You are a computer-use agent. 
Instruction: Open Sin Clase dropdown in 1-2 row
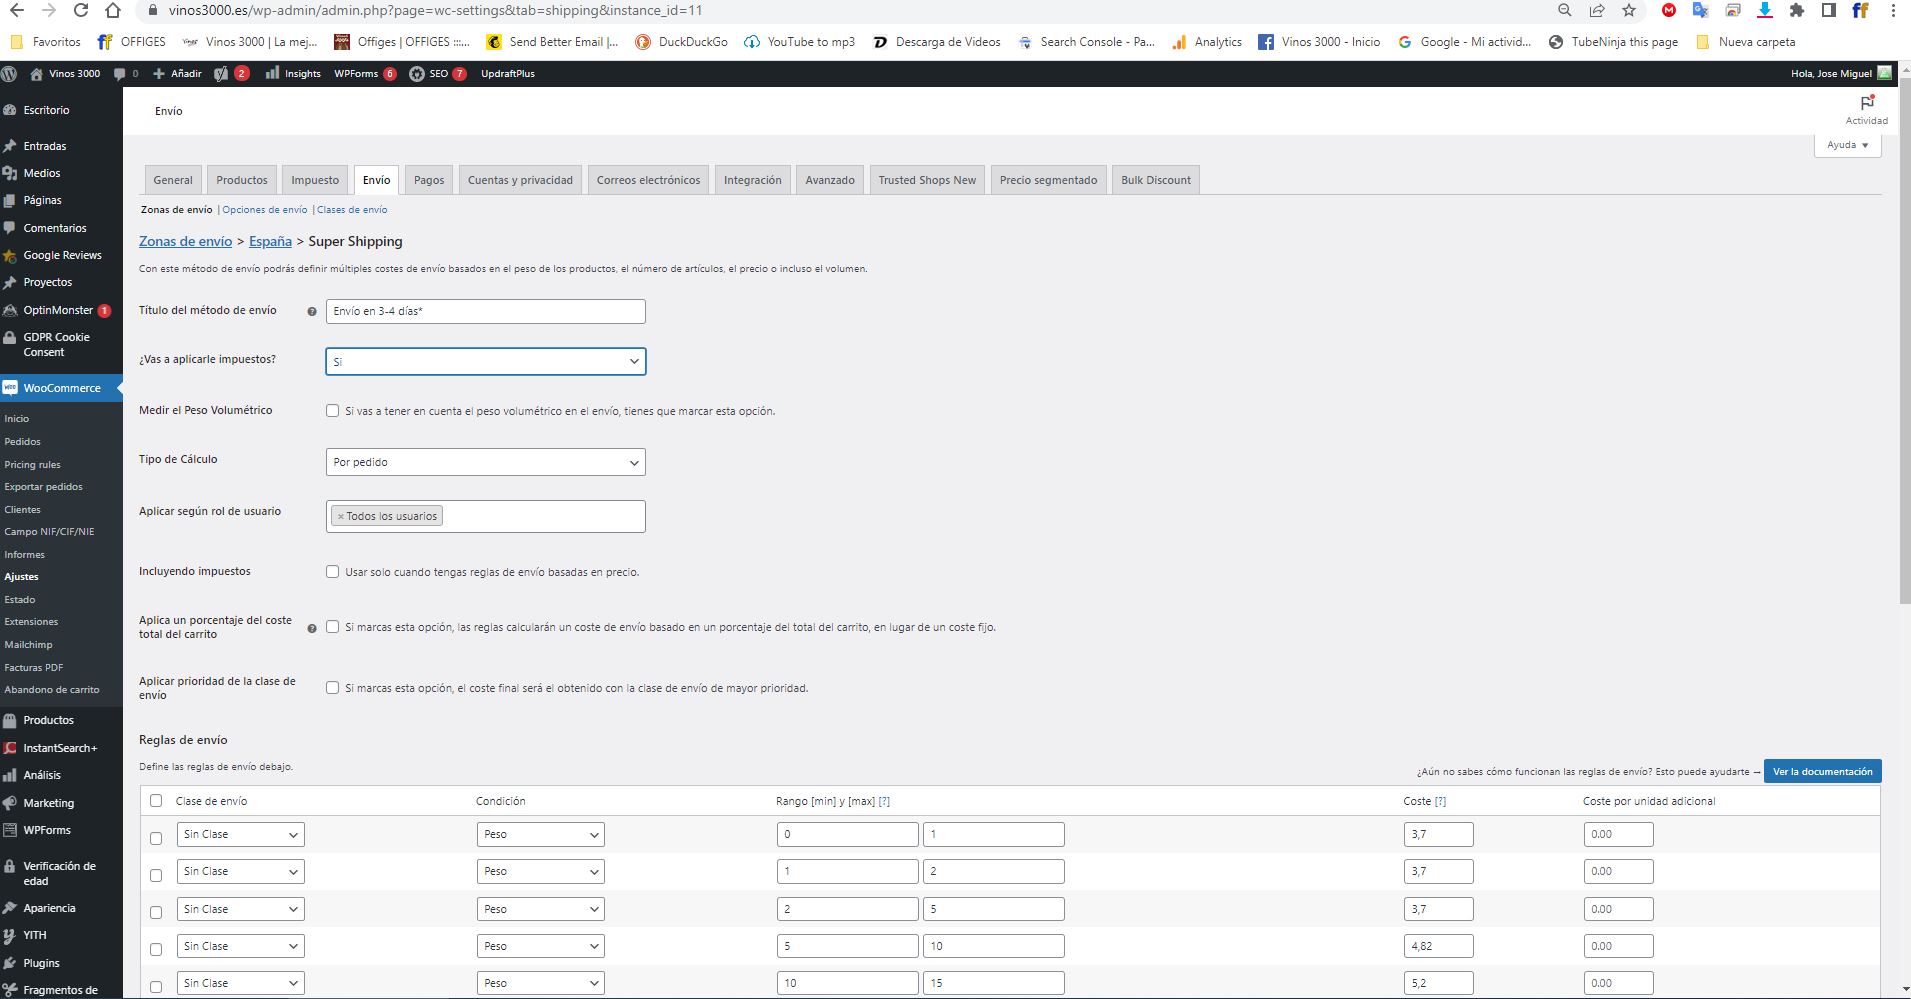(x=241, y=871)
